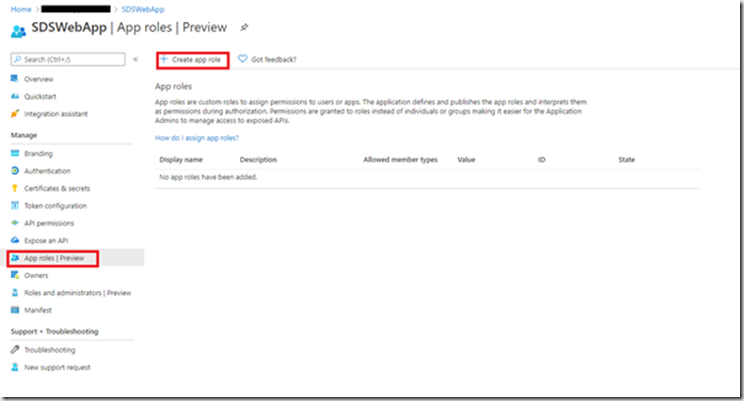Viewport: 744px width, 401px height.
Task: Click the redacted breadcrumb link
Action: click(76, 9)
